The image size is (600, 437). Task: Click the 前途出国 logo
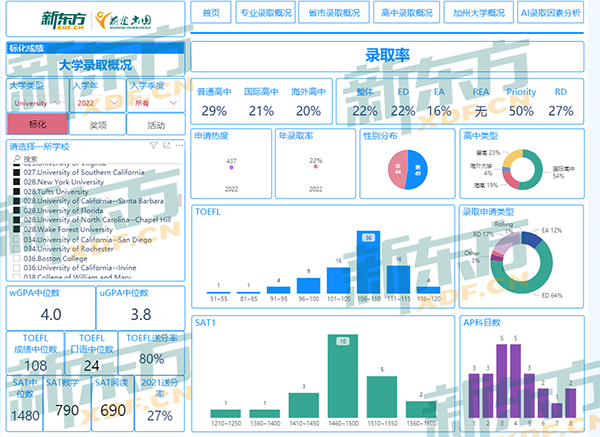pos(123,20)
